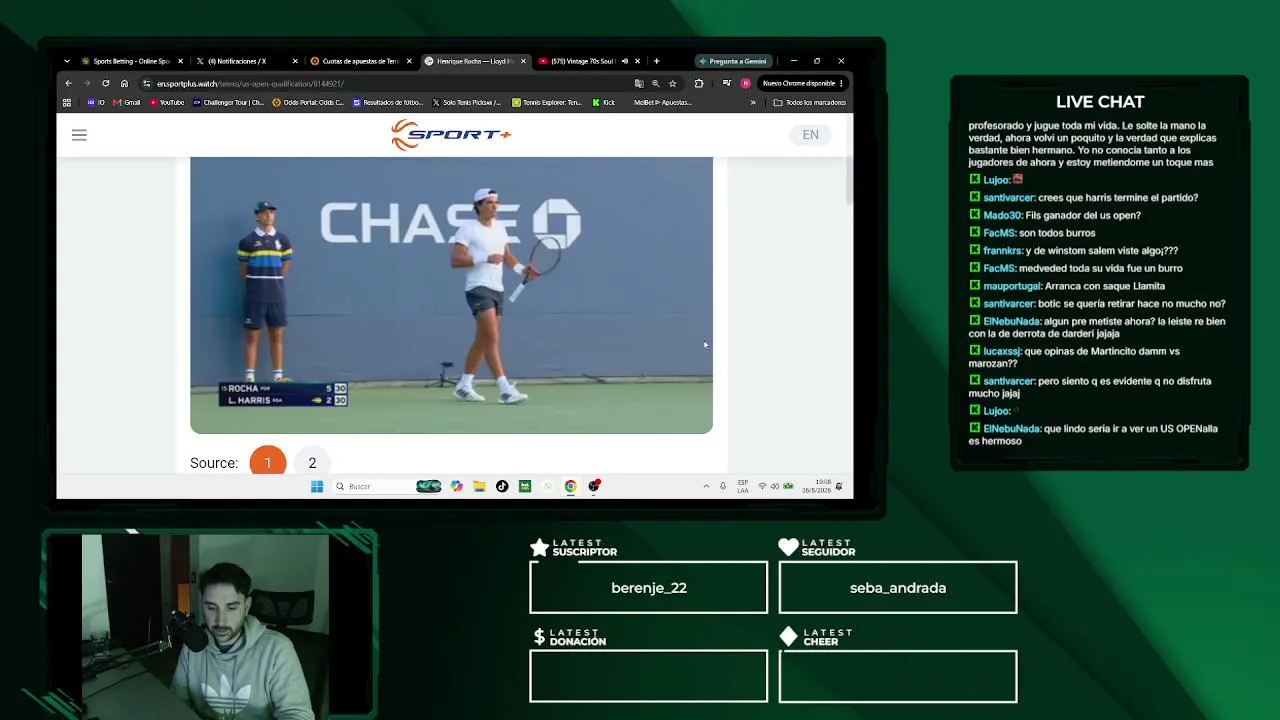This screenshot has width=1280, height=720.
Task: Open Challenger Tour bookmark
Action: click(229, 102)
